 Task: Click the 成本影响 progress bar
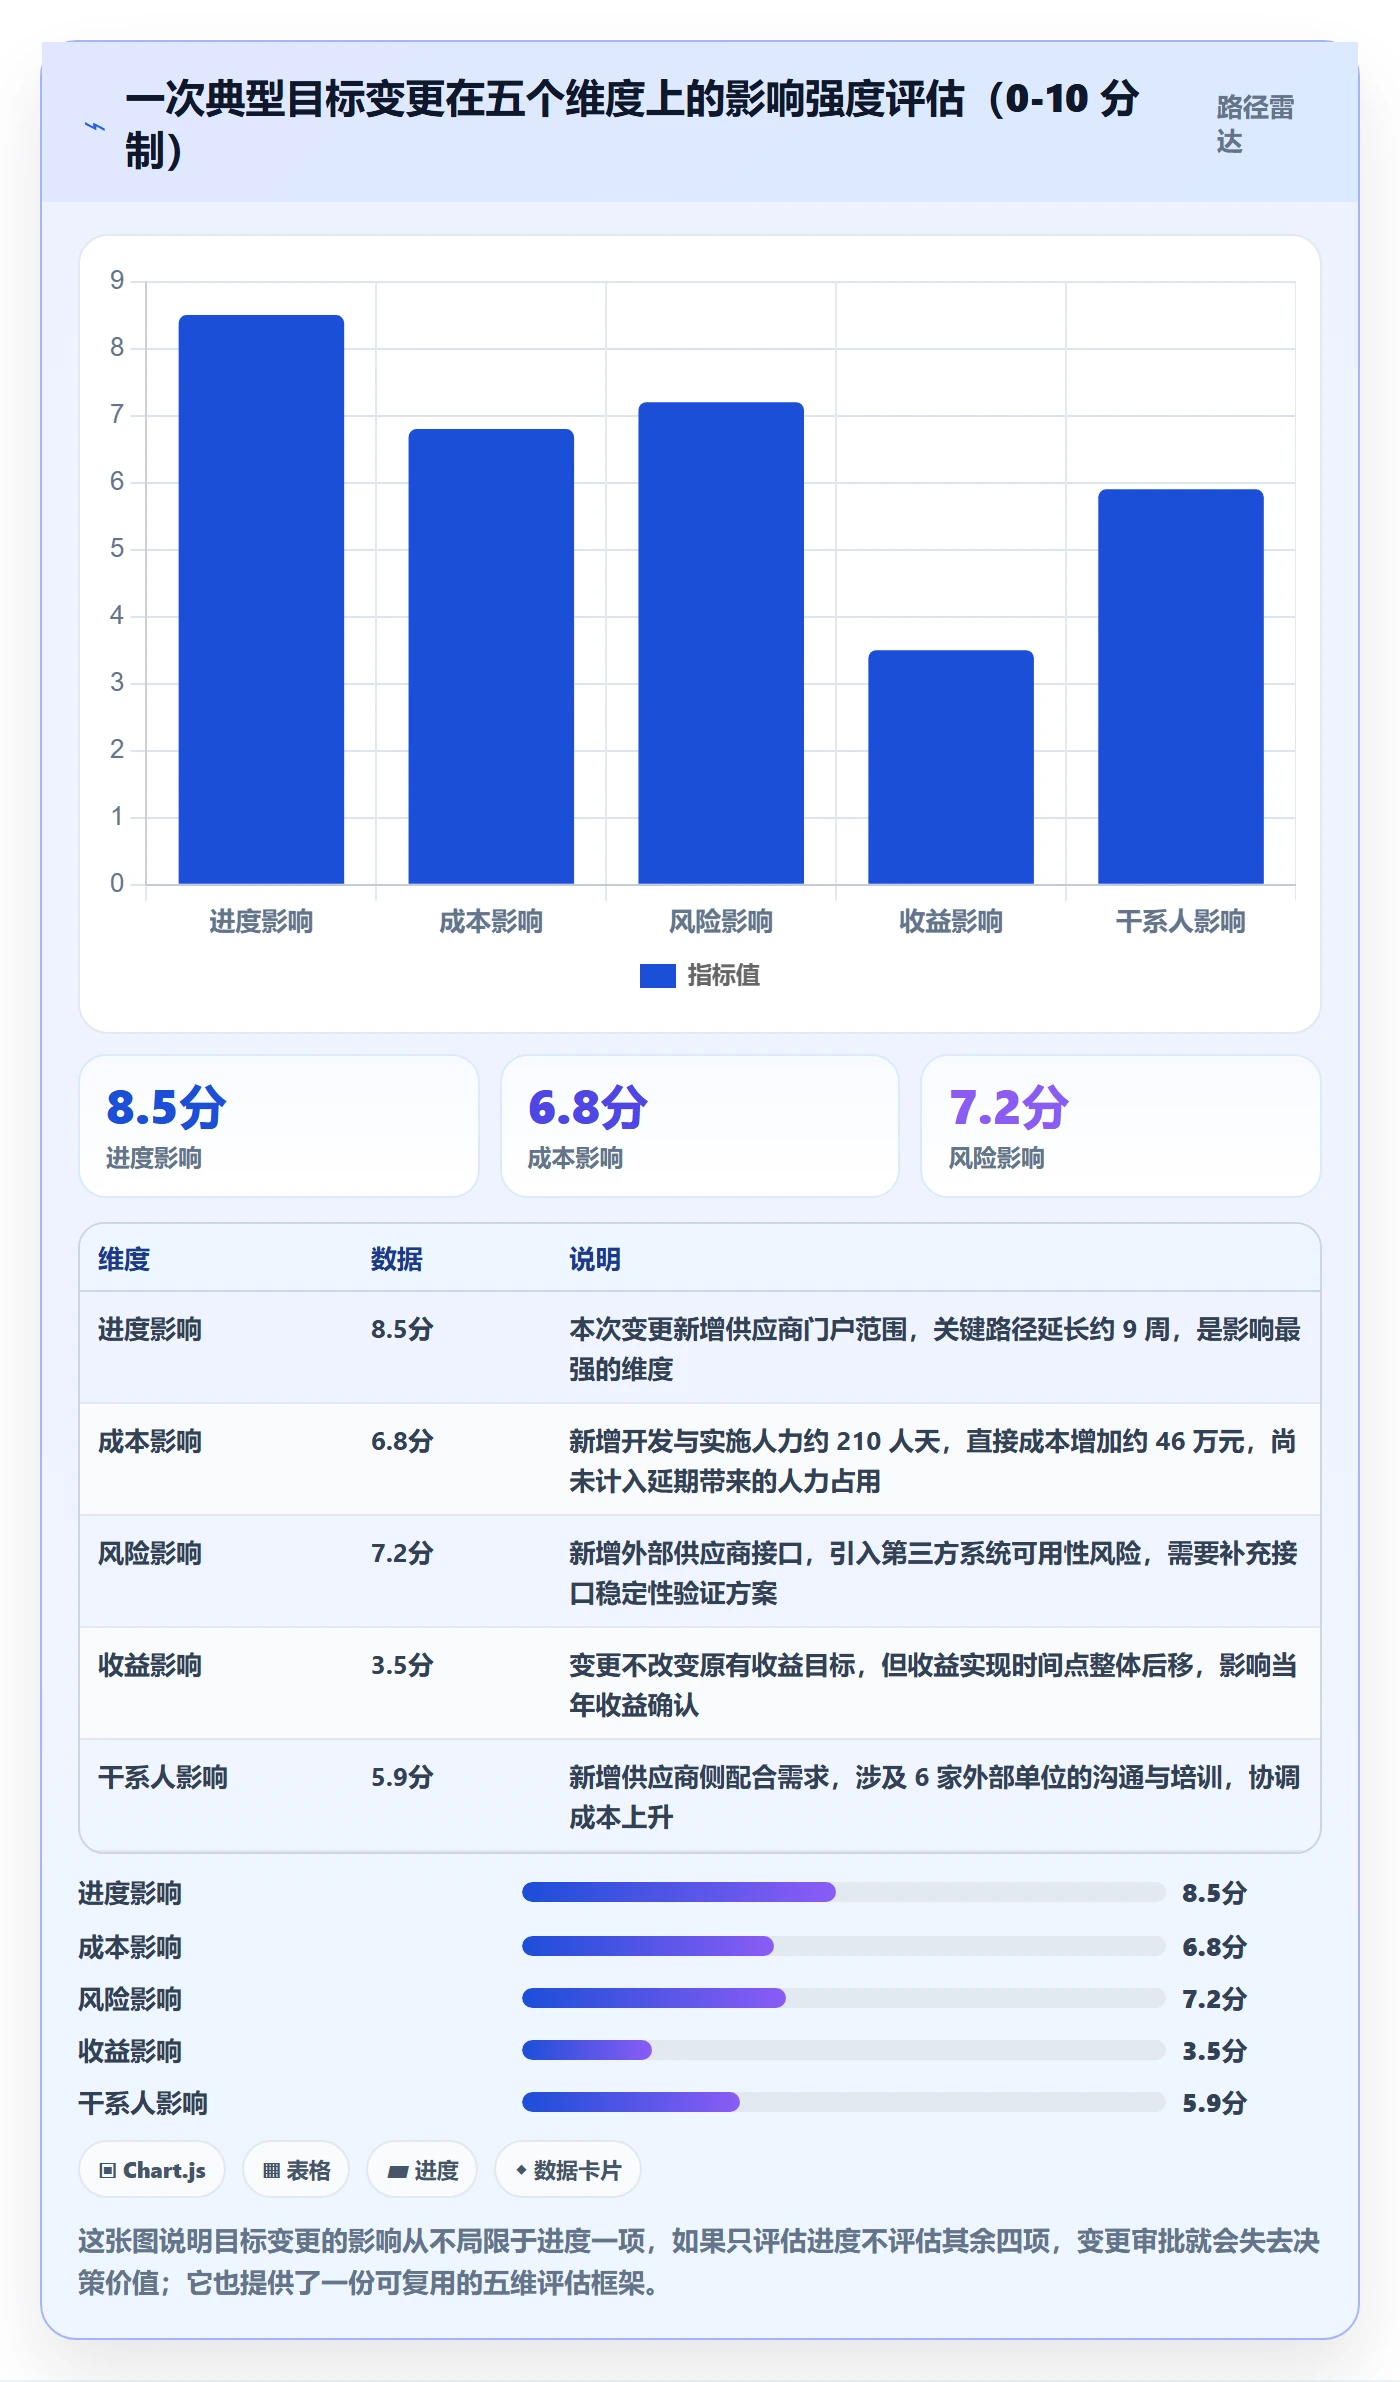[844, 1946]
